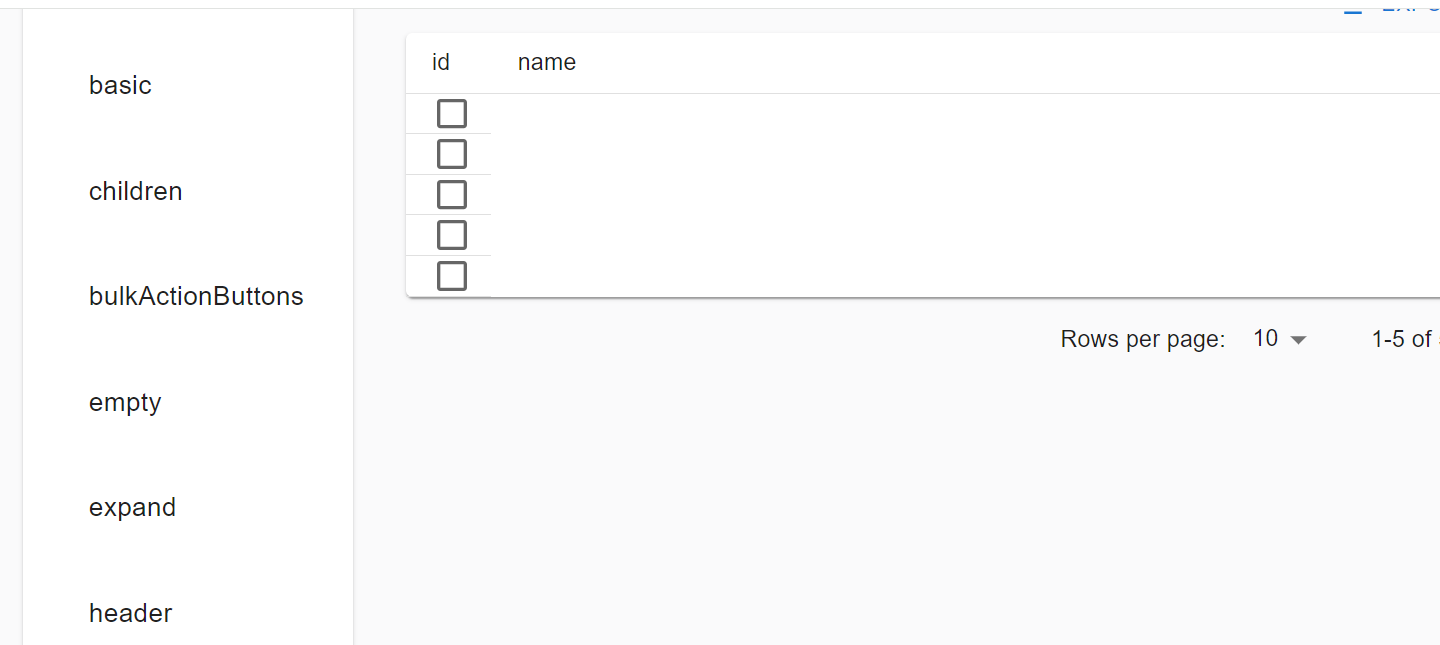Open the 'header' story in the sidebar
Screen dimensions: 1440x645
pyautogui.click(x=130, y=612)
